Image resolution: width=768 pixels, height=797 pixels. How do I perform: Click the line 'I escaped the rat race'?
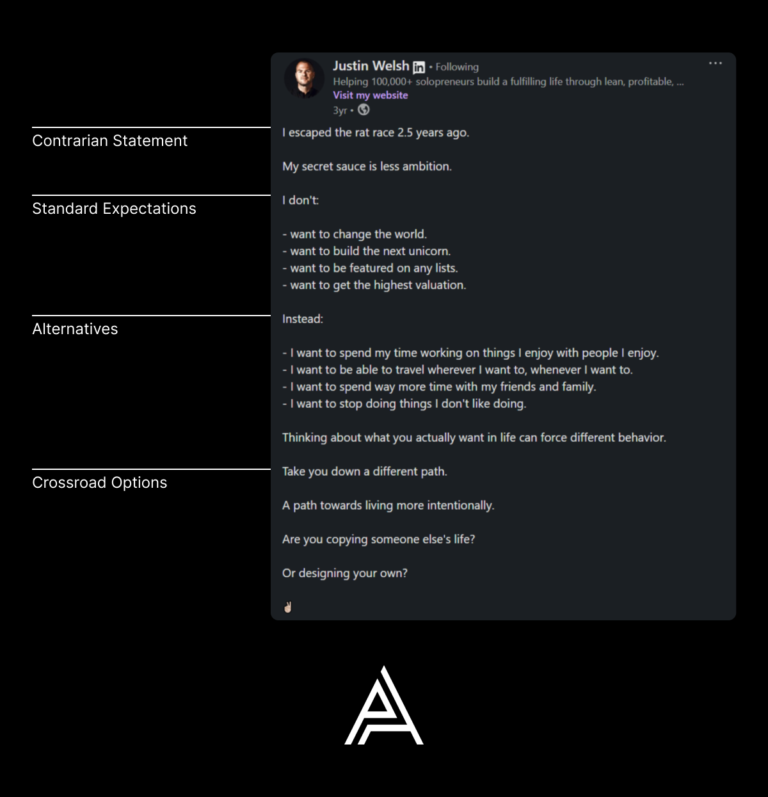pyautogui.click(x=376, y=133)
